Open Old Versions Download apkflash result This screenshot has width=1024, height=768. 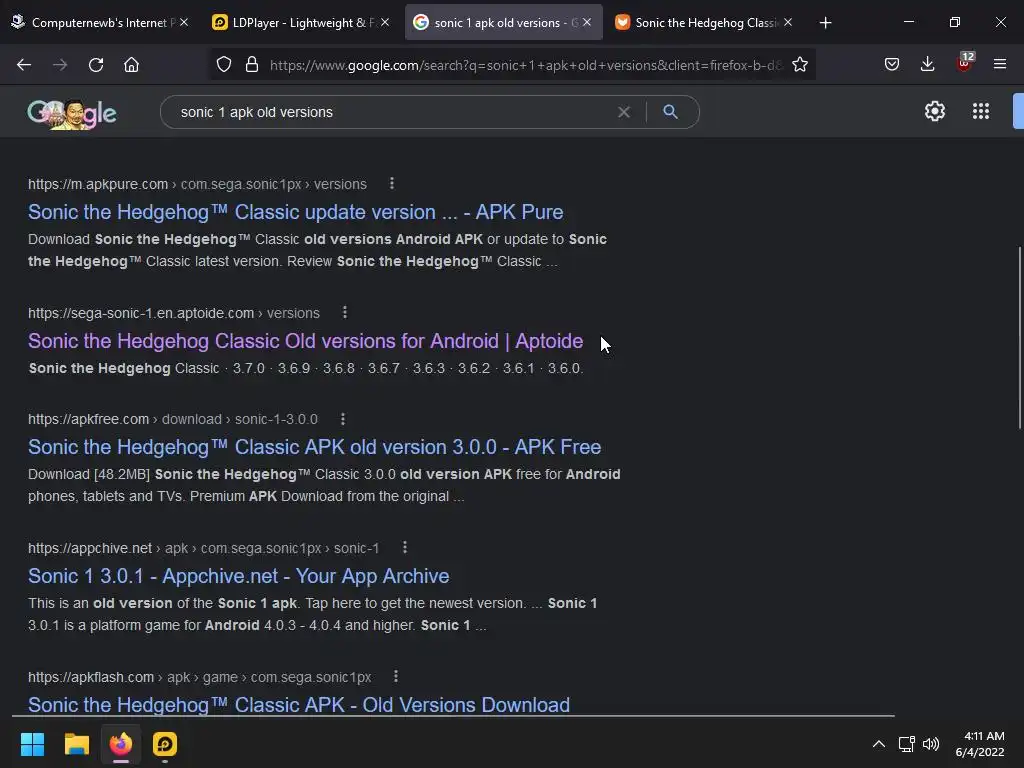[x=298, y=705]
